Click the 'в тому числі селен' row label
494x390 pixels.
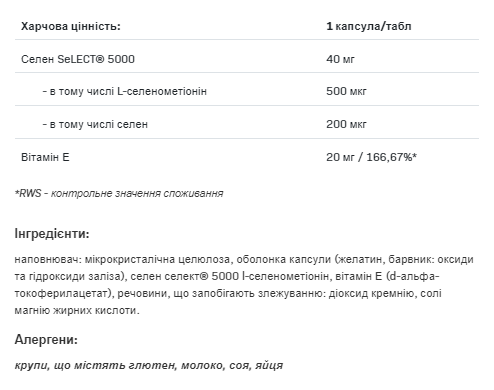click(95, 124)
